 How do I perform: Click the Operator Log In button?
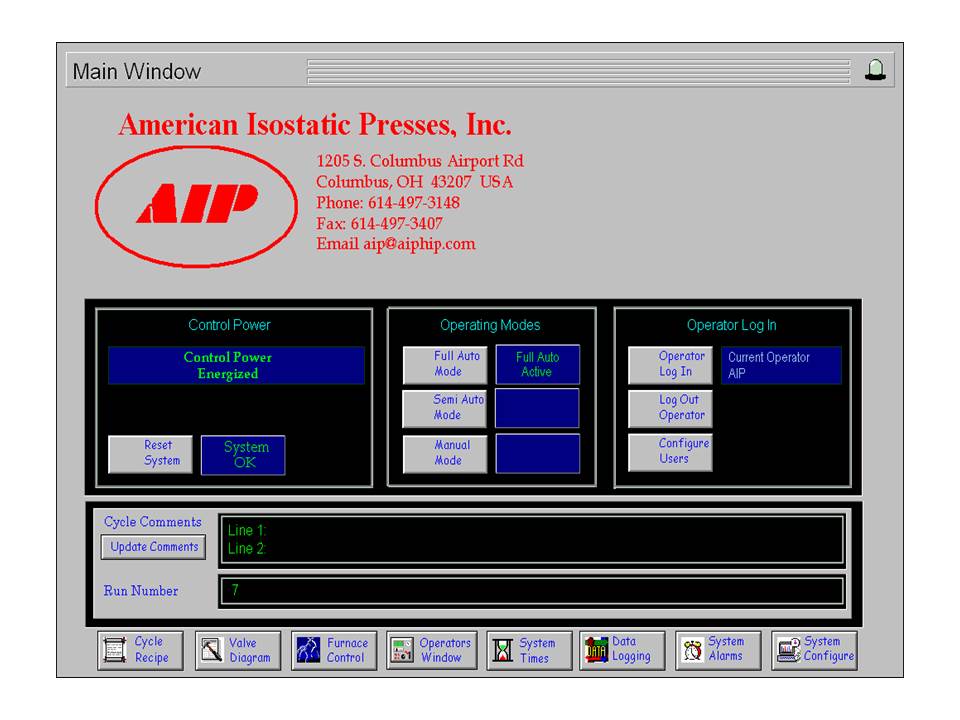[x=670, y=364]
